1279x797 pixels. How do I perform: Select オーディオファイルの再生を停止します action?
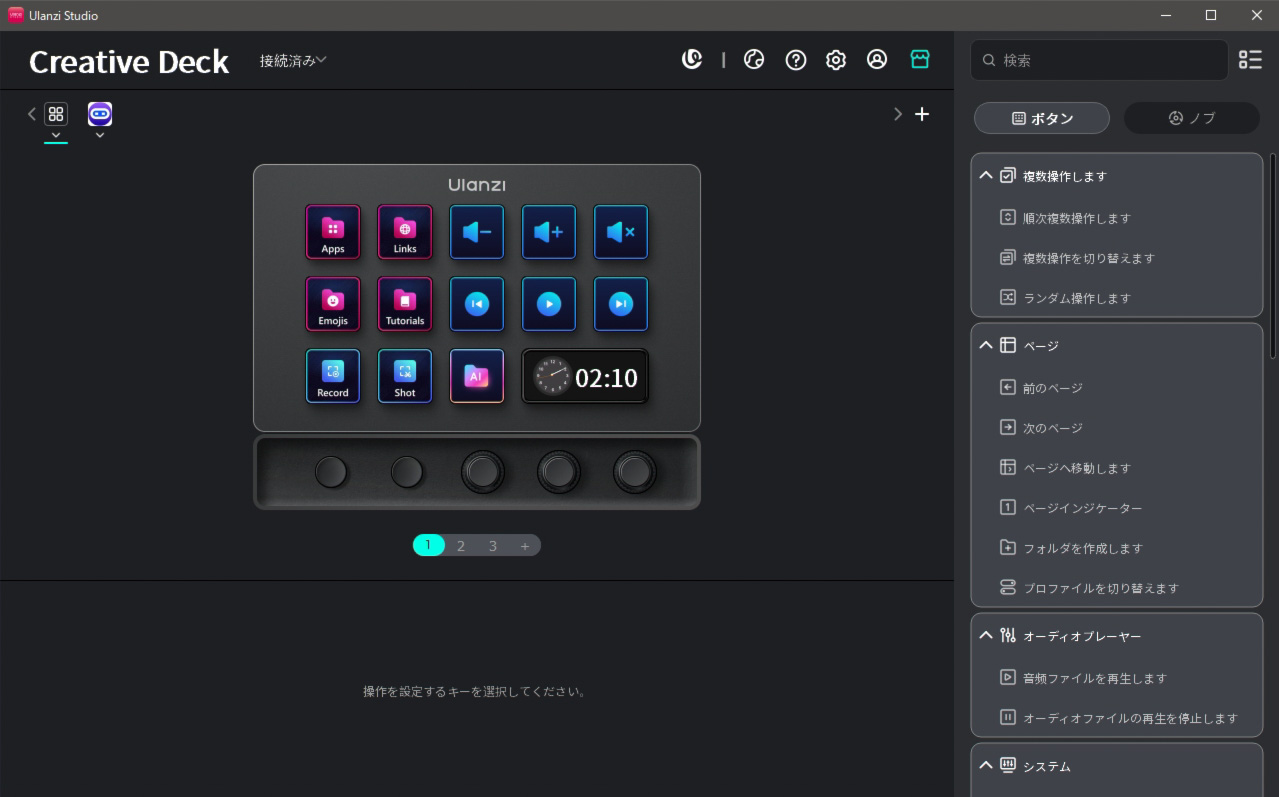coord(1117,718)
